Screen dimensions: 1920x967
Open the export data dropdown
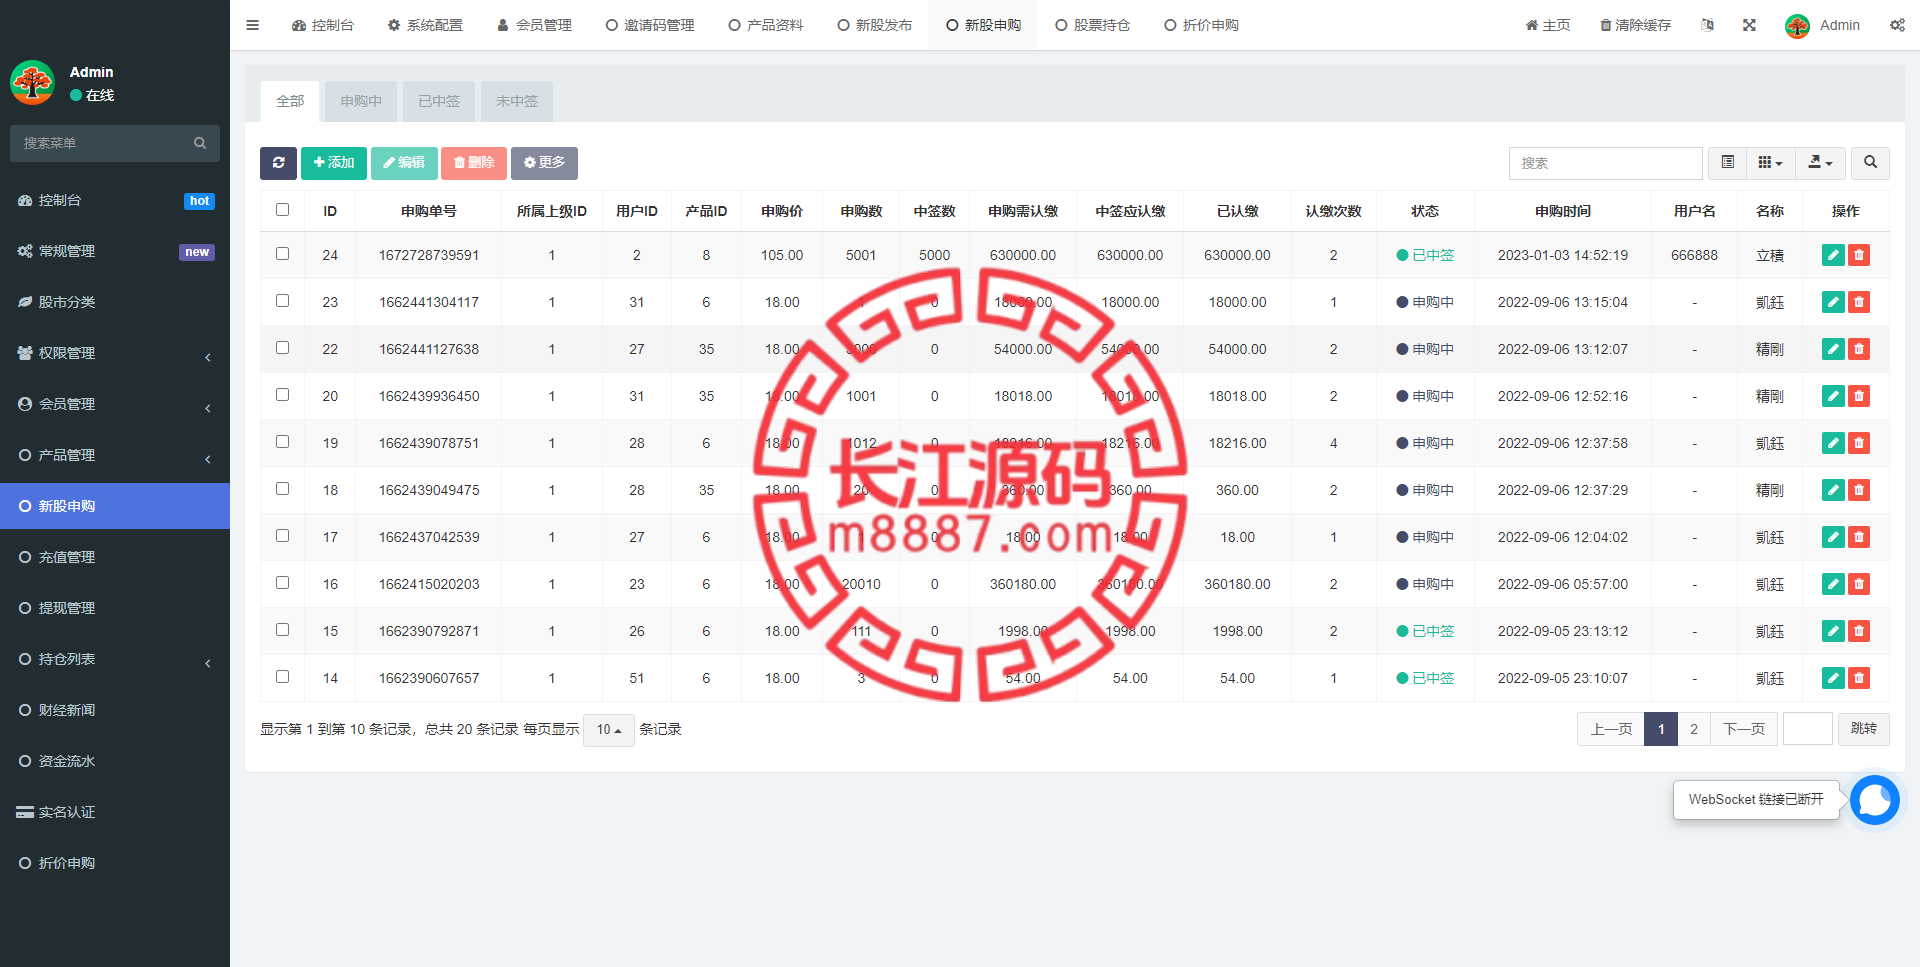coord(1820,163)
